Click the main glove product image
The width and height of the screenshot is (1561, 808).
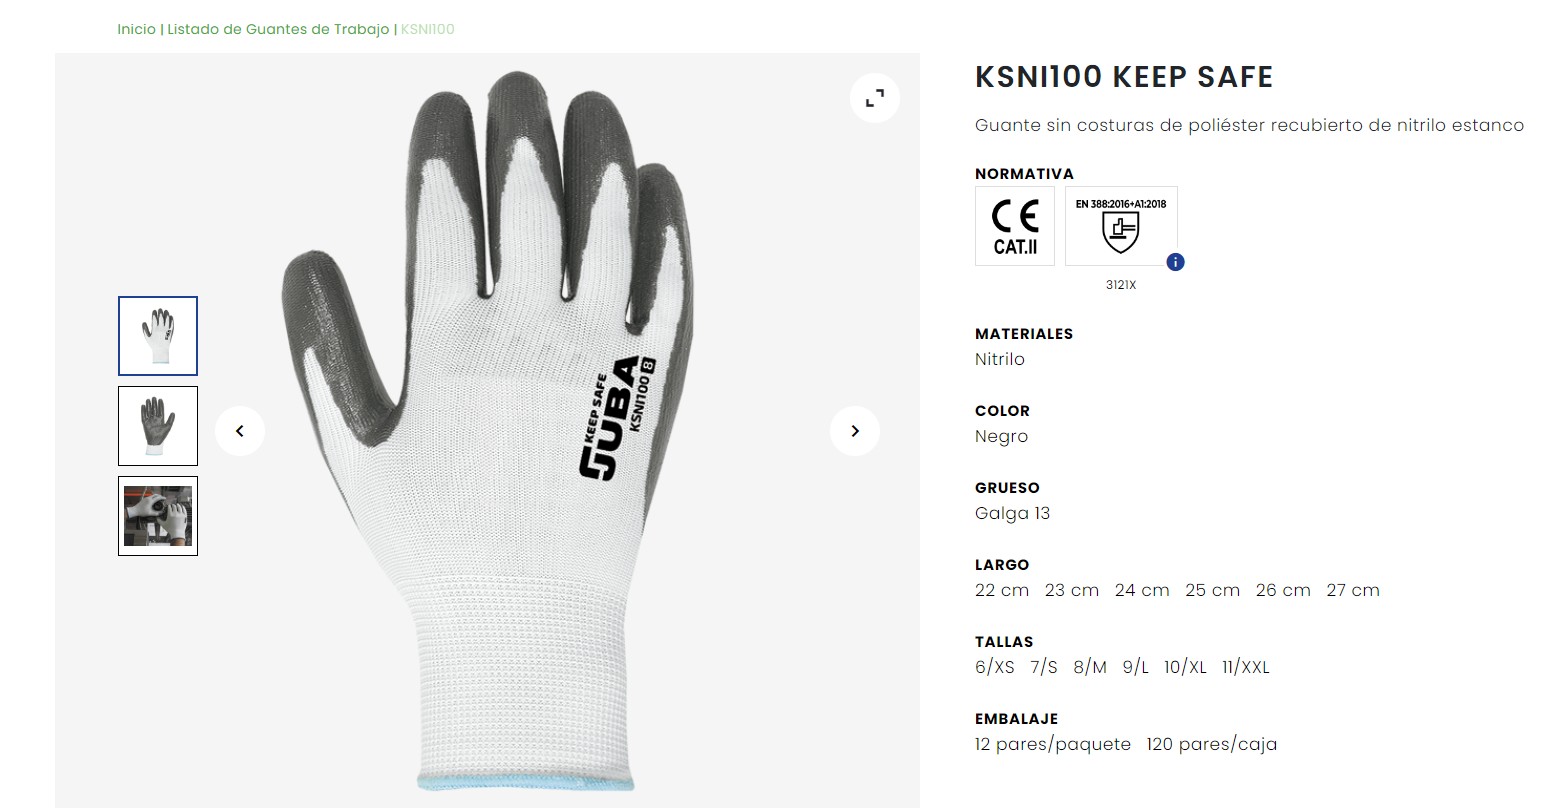(x=487, y=431)
